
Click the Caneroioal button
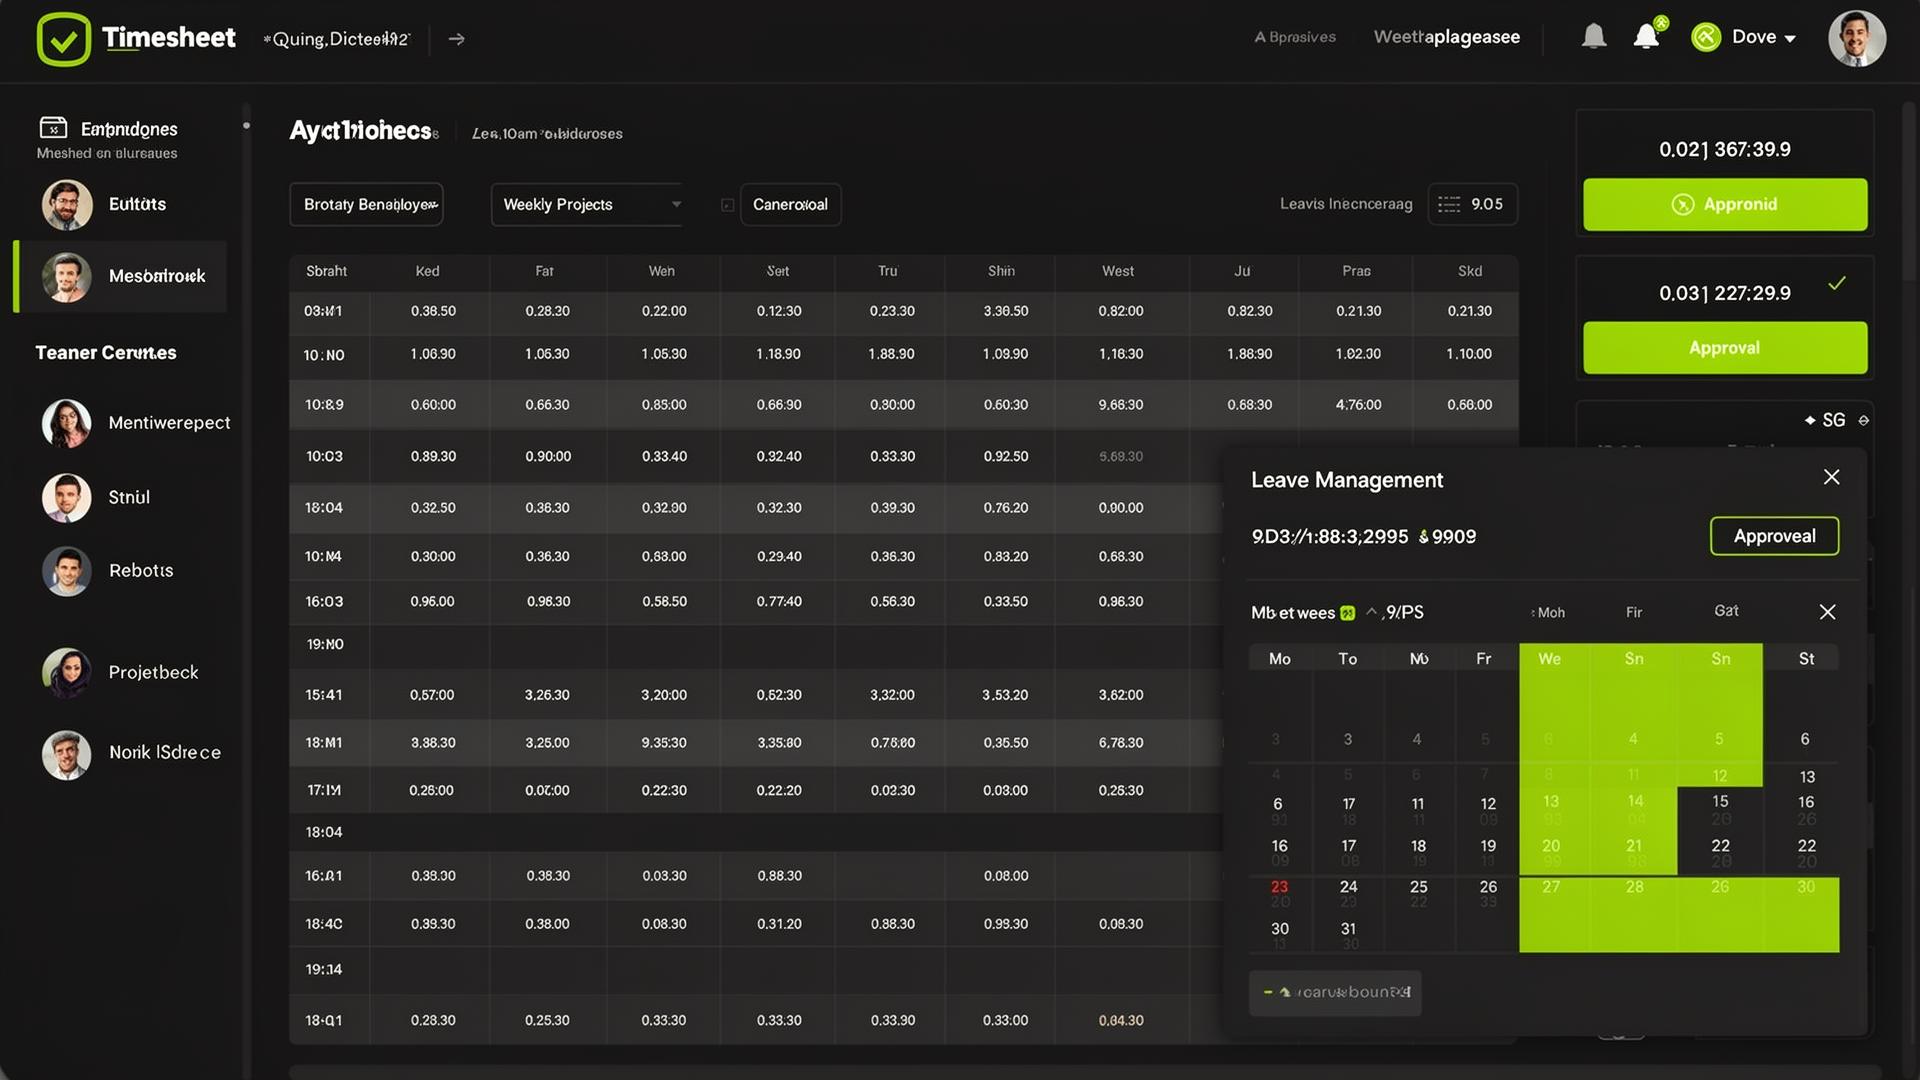pyautogui.click(x=790, y=204)
